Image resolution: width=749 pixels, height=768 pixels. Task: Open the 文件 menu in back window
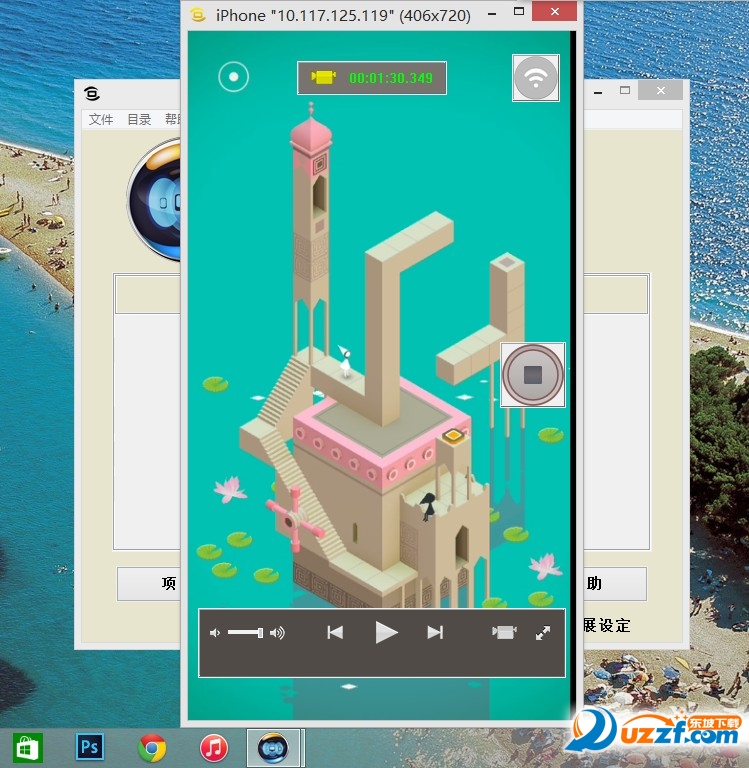click(x=101, y=119)
